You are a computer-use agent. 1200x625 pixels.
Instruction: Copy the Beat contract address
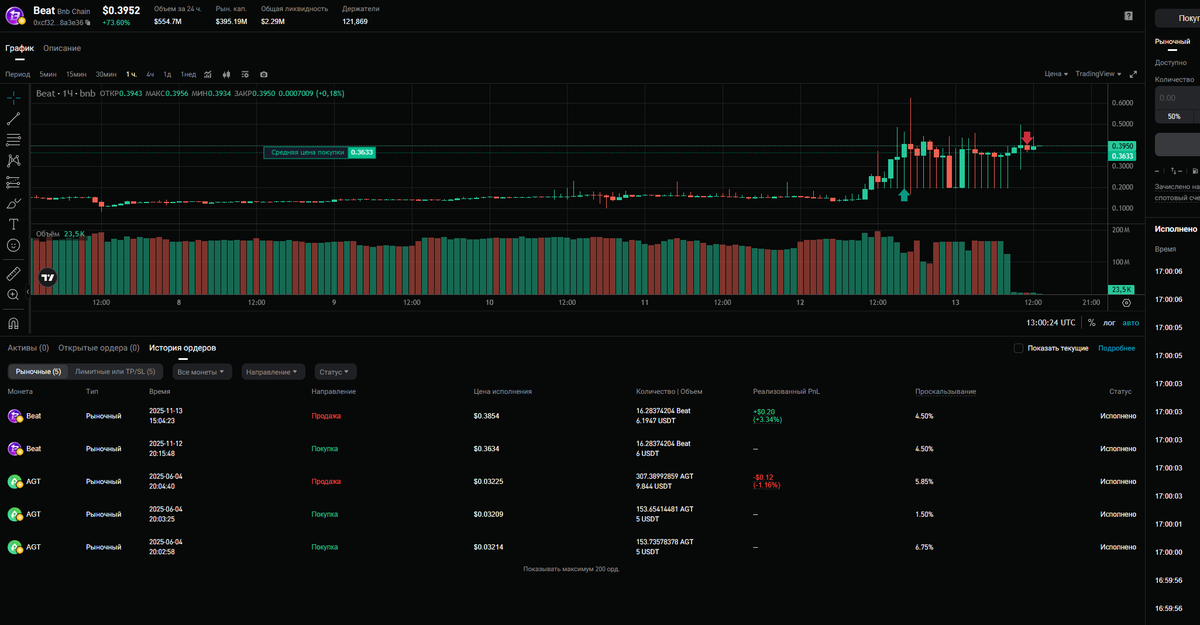pos(88,21)
